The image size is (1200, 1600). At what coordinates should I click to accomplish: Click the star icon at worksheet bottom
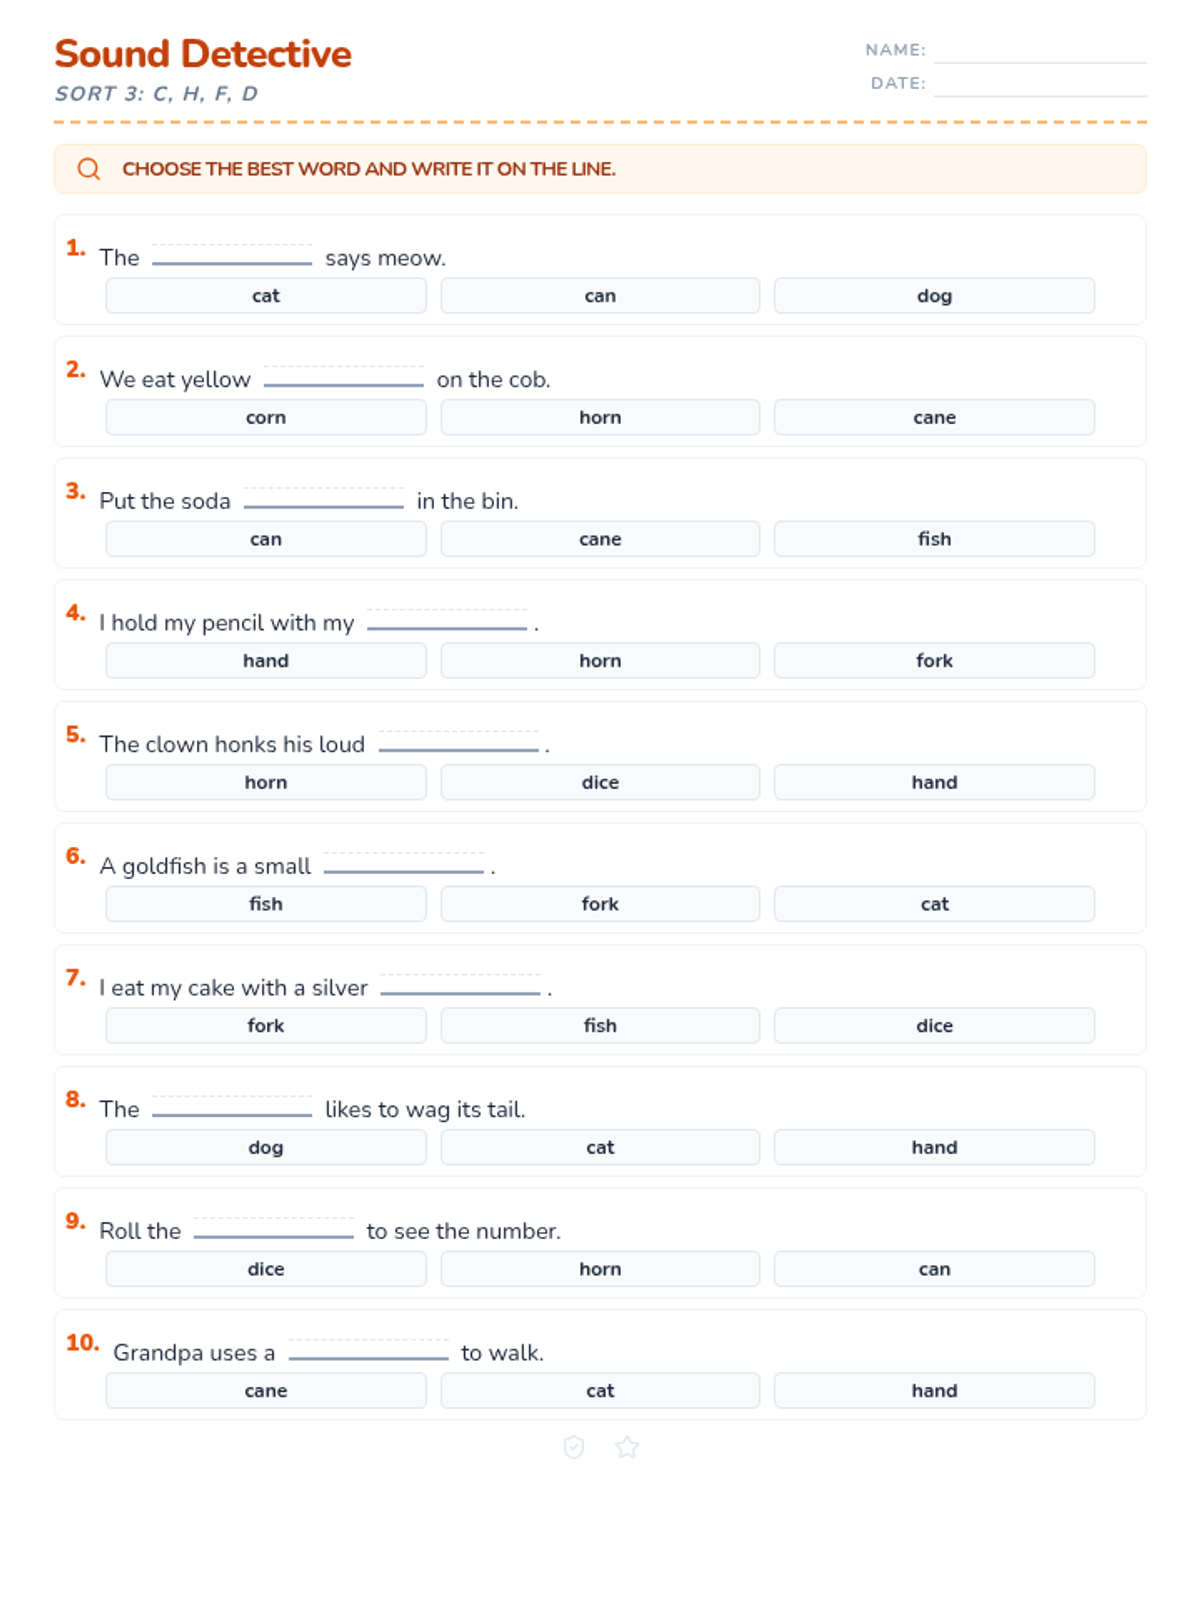627,1447
